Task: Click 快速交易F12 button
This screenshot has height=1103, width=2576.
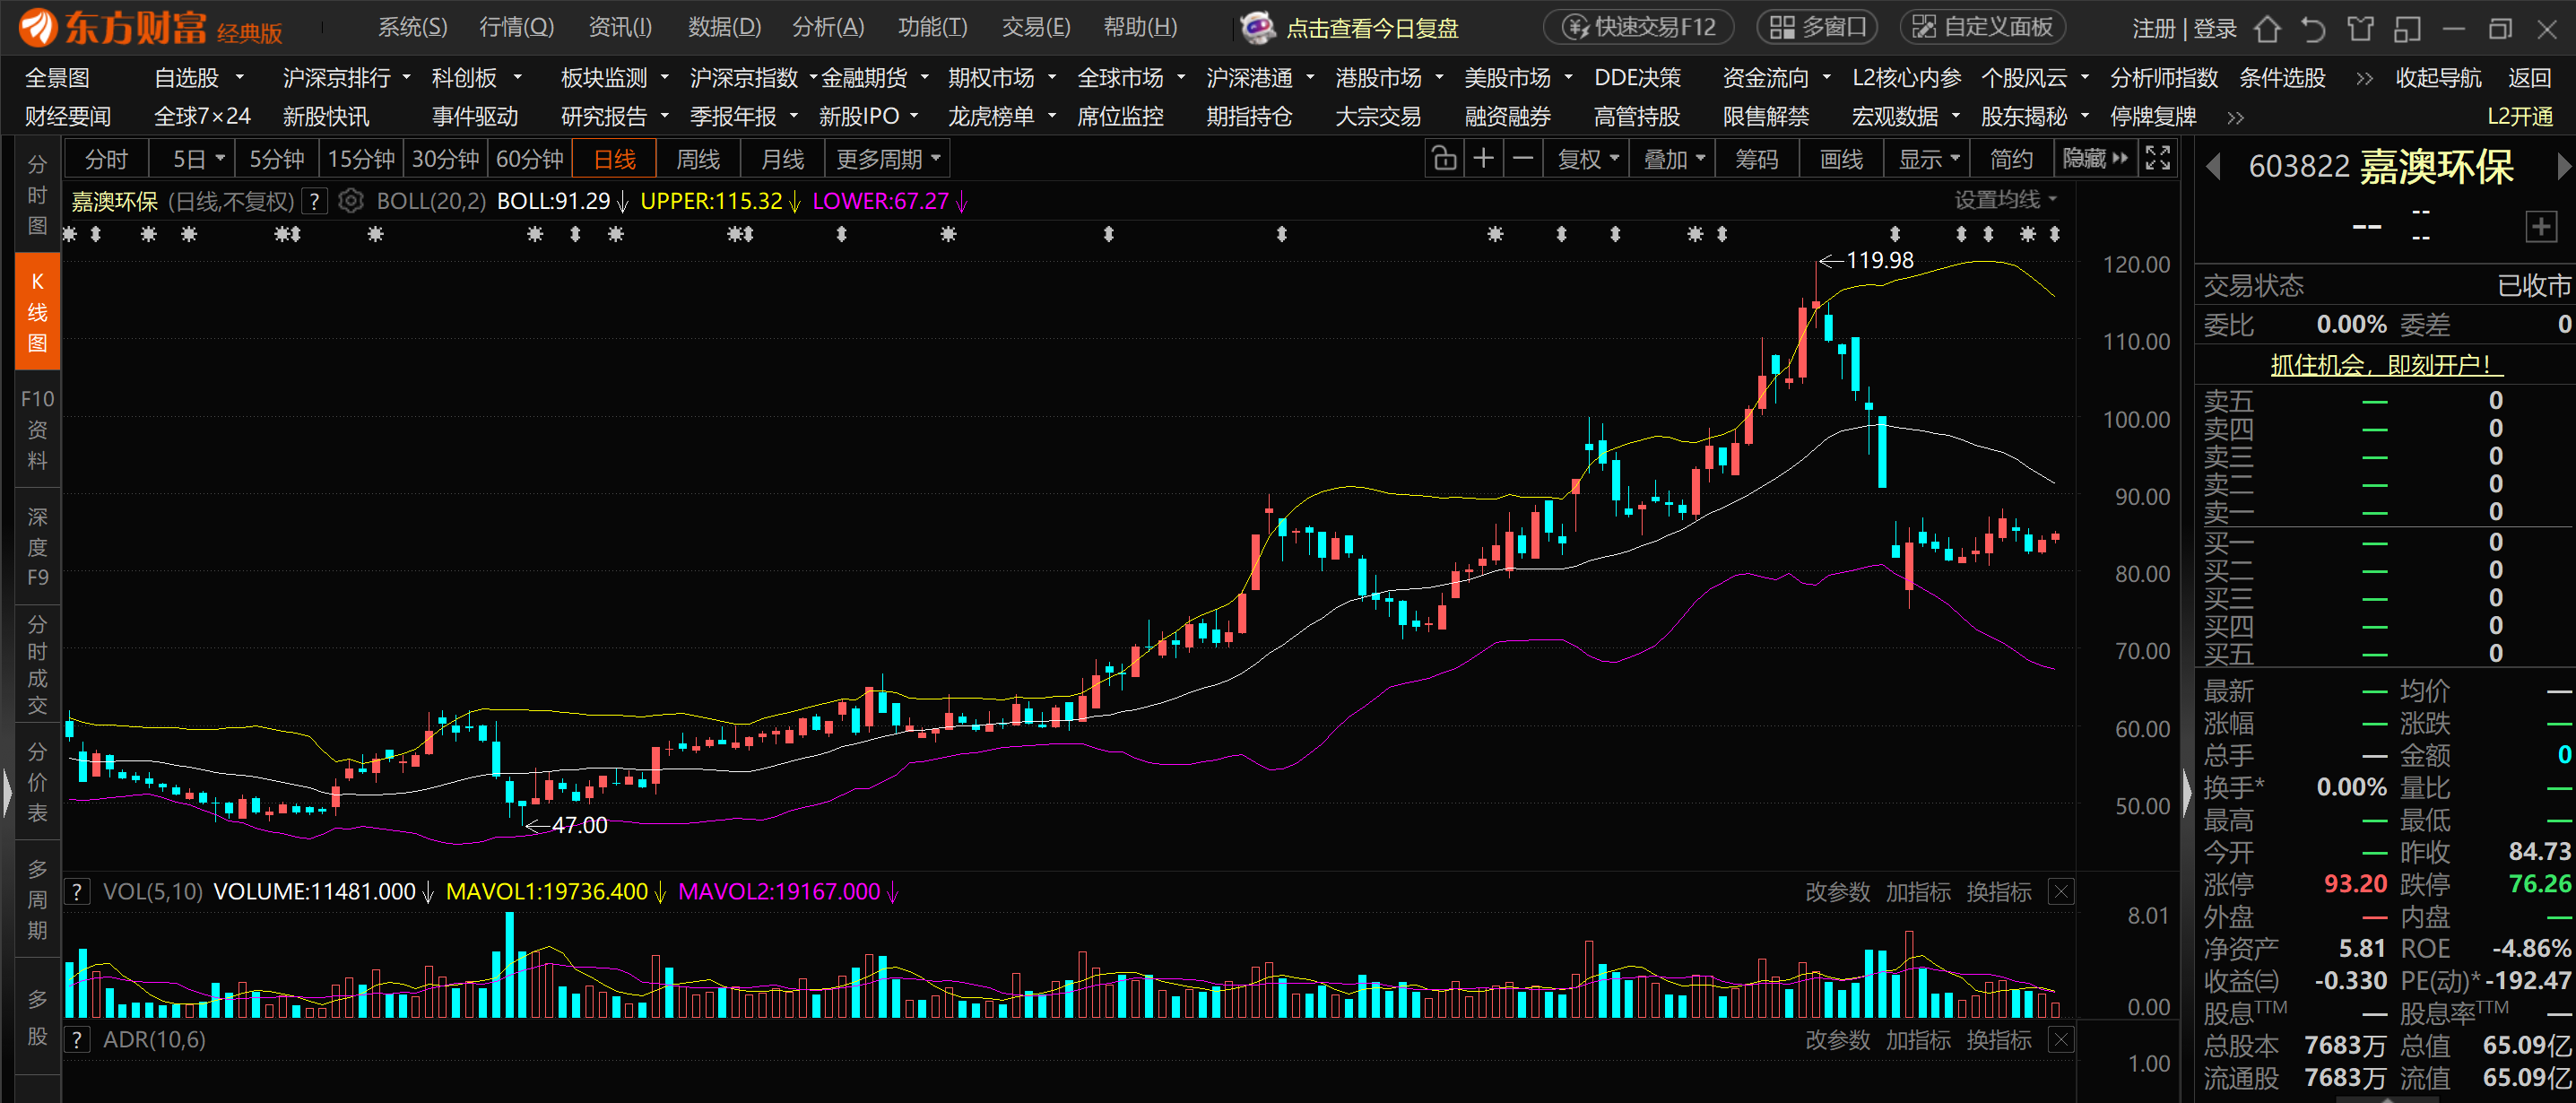Action: (x=1638, y=27)
